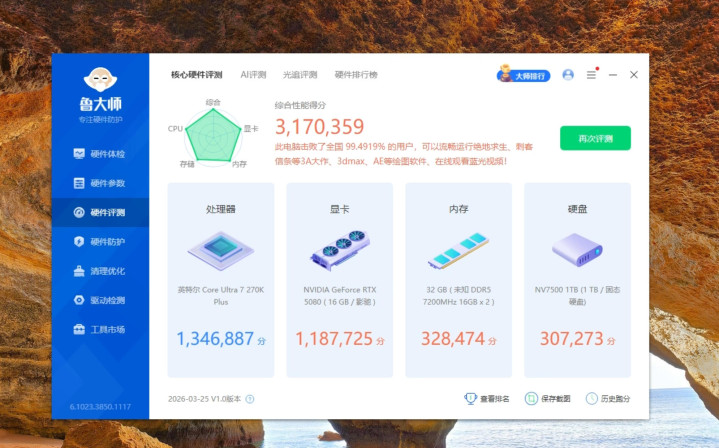
Task: Click the 处理器 card title
Action: (221, 209)
